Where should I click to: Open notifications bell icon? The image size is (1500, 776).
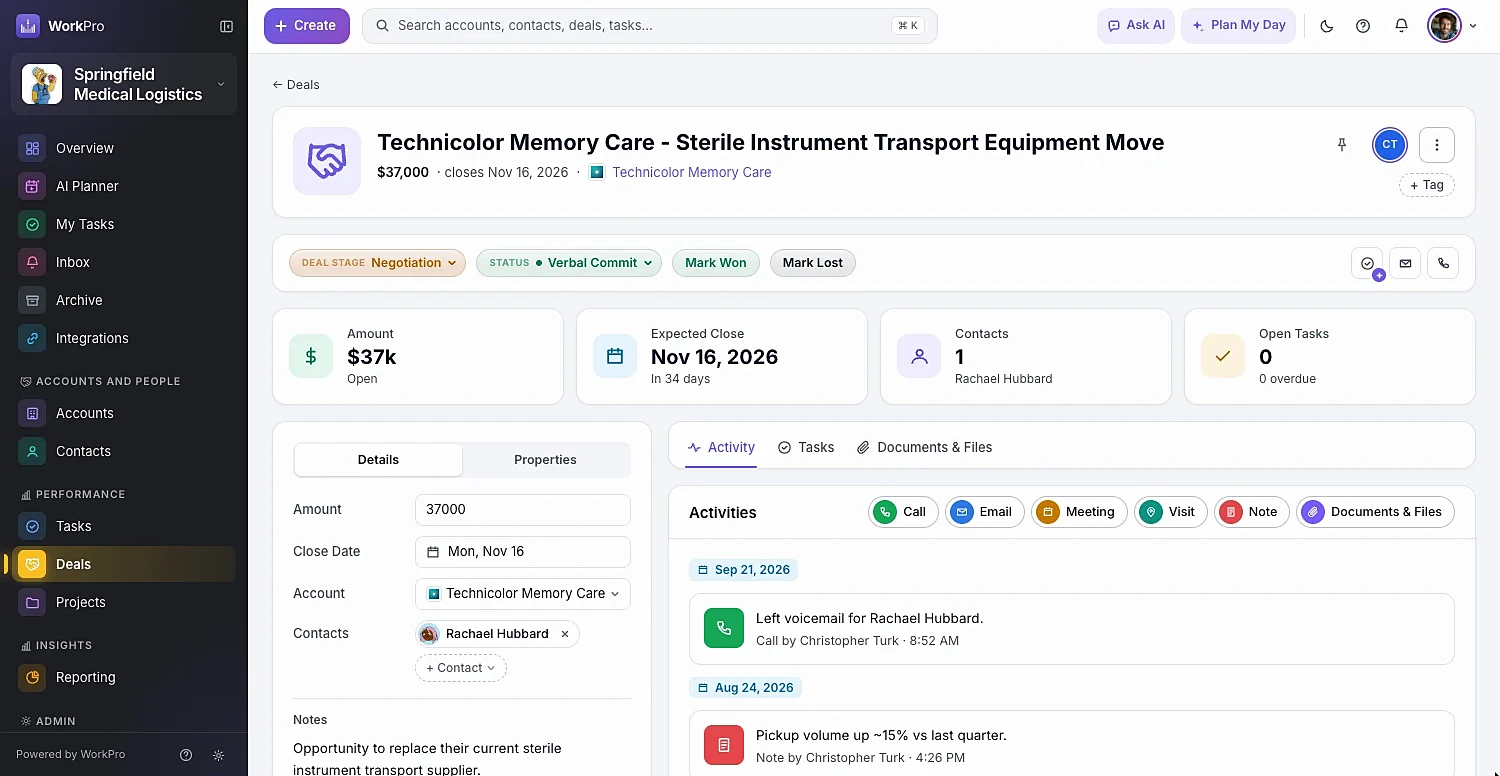coord(1401,26)
